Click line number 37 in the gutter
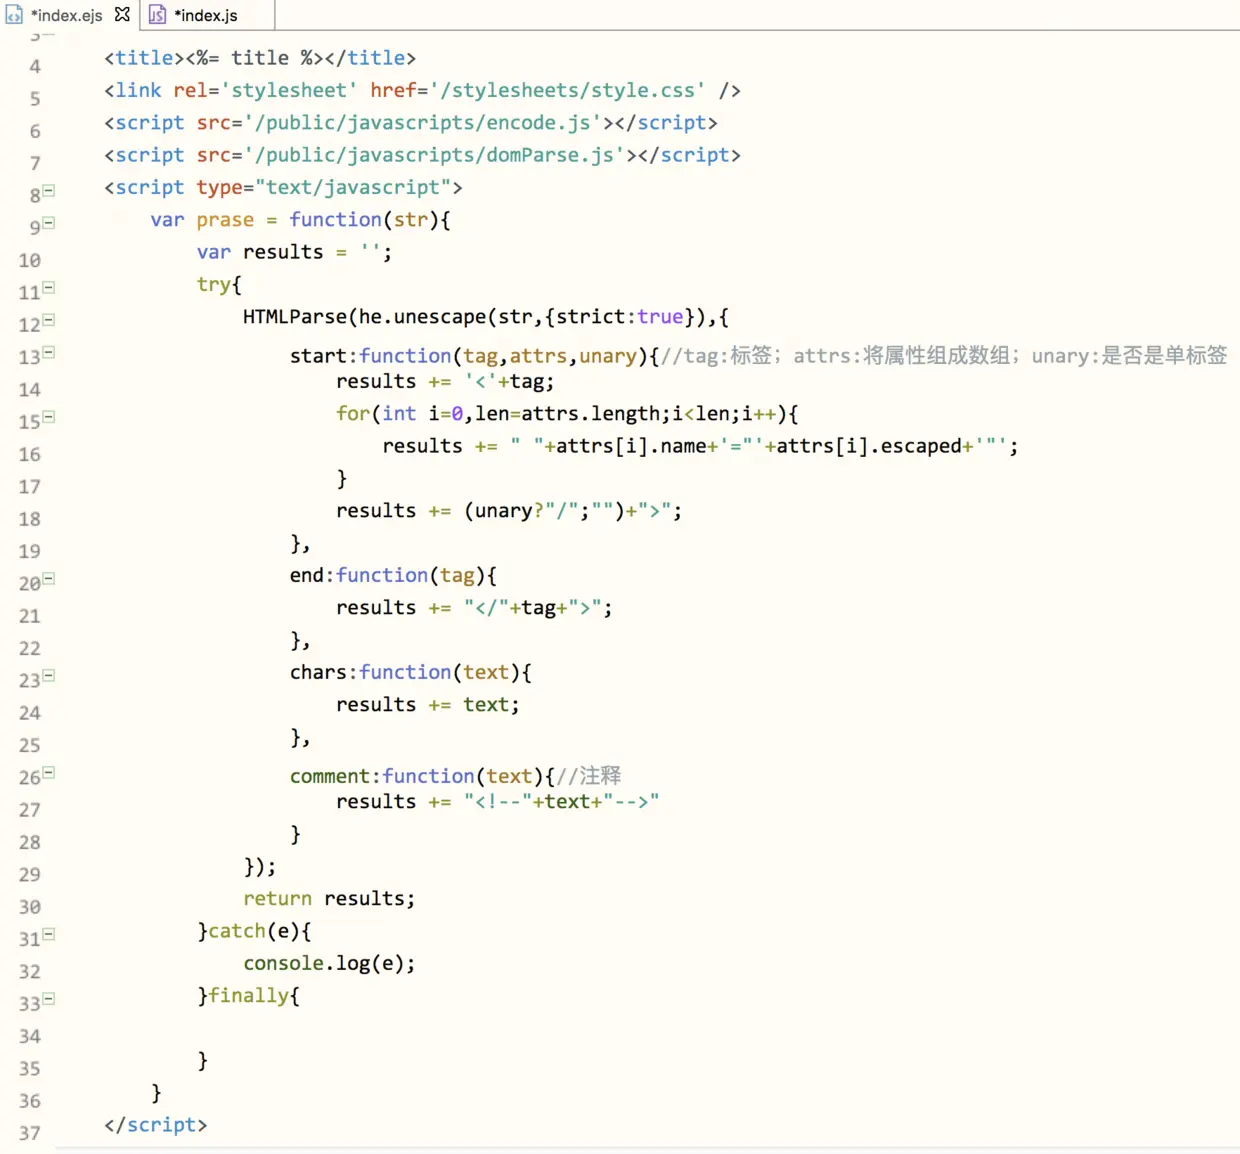1240x1154 pixels. coord(30,1133)
